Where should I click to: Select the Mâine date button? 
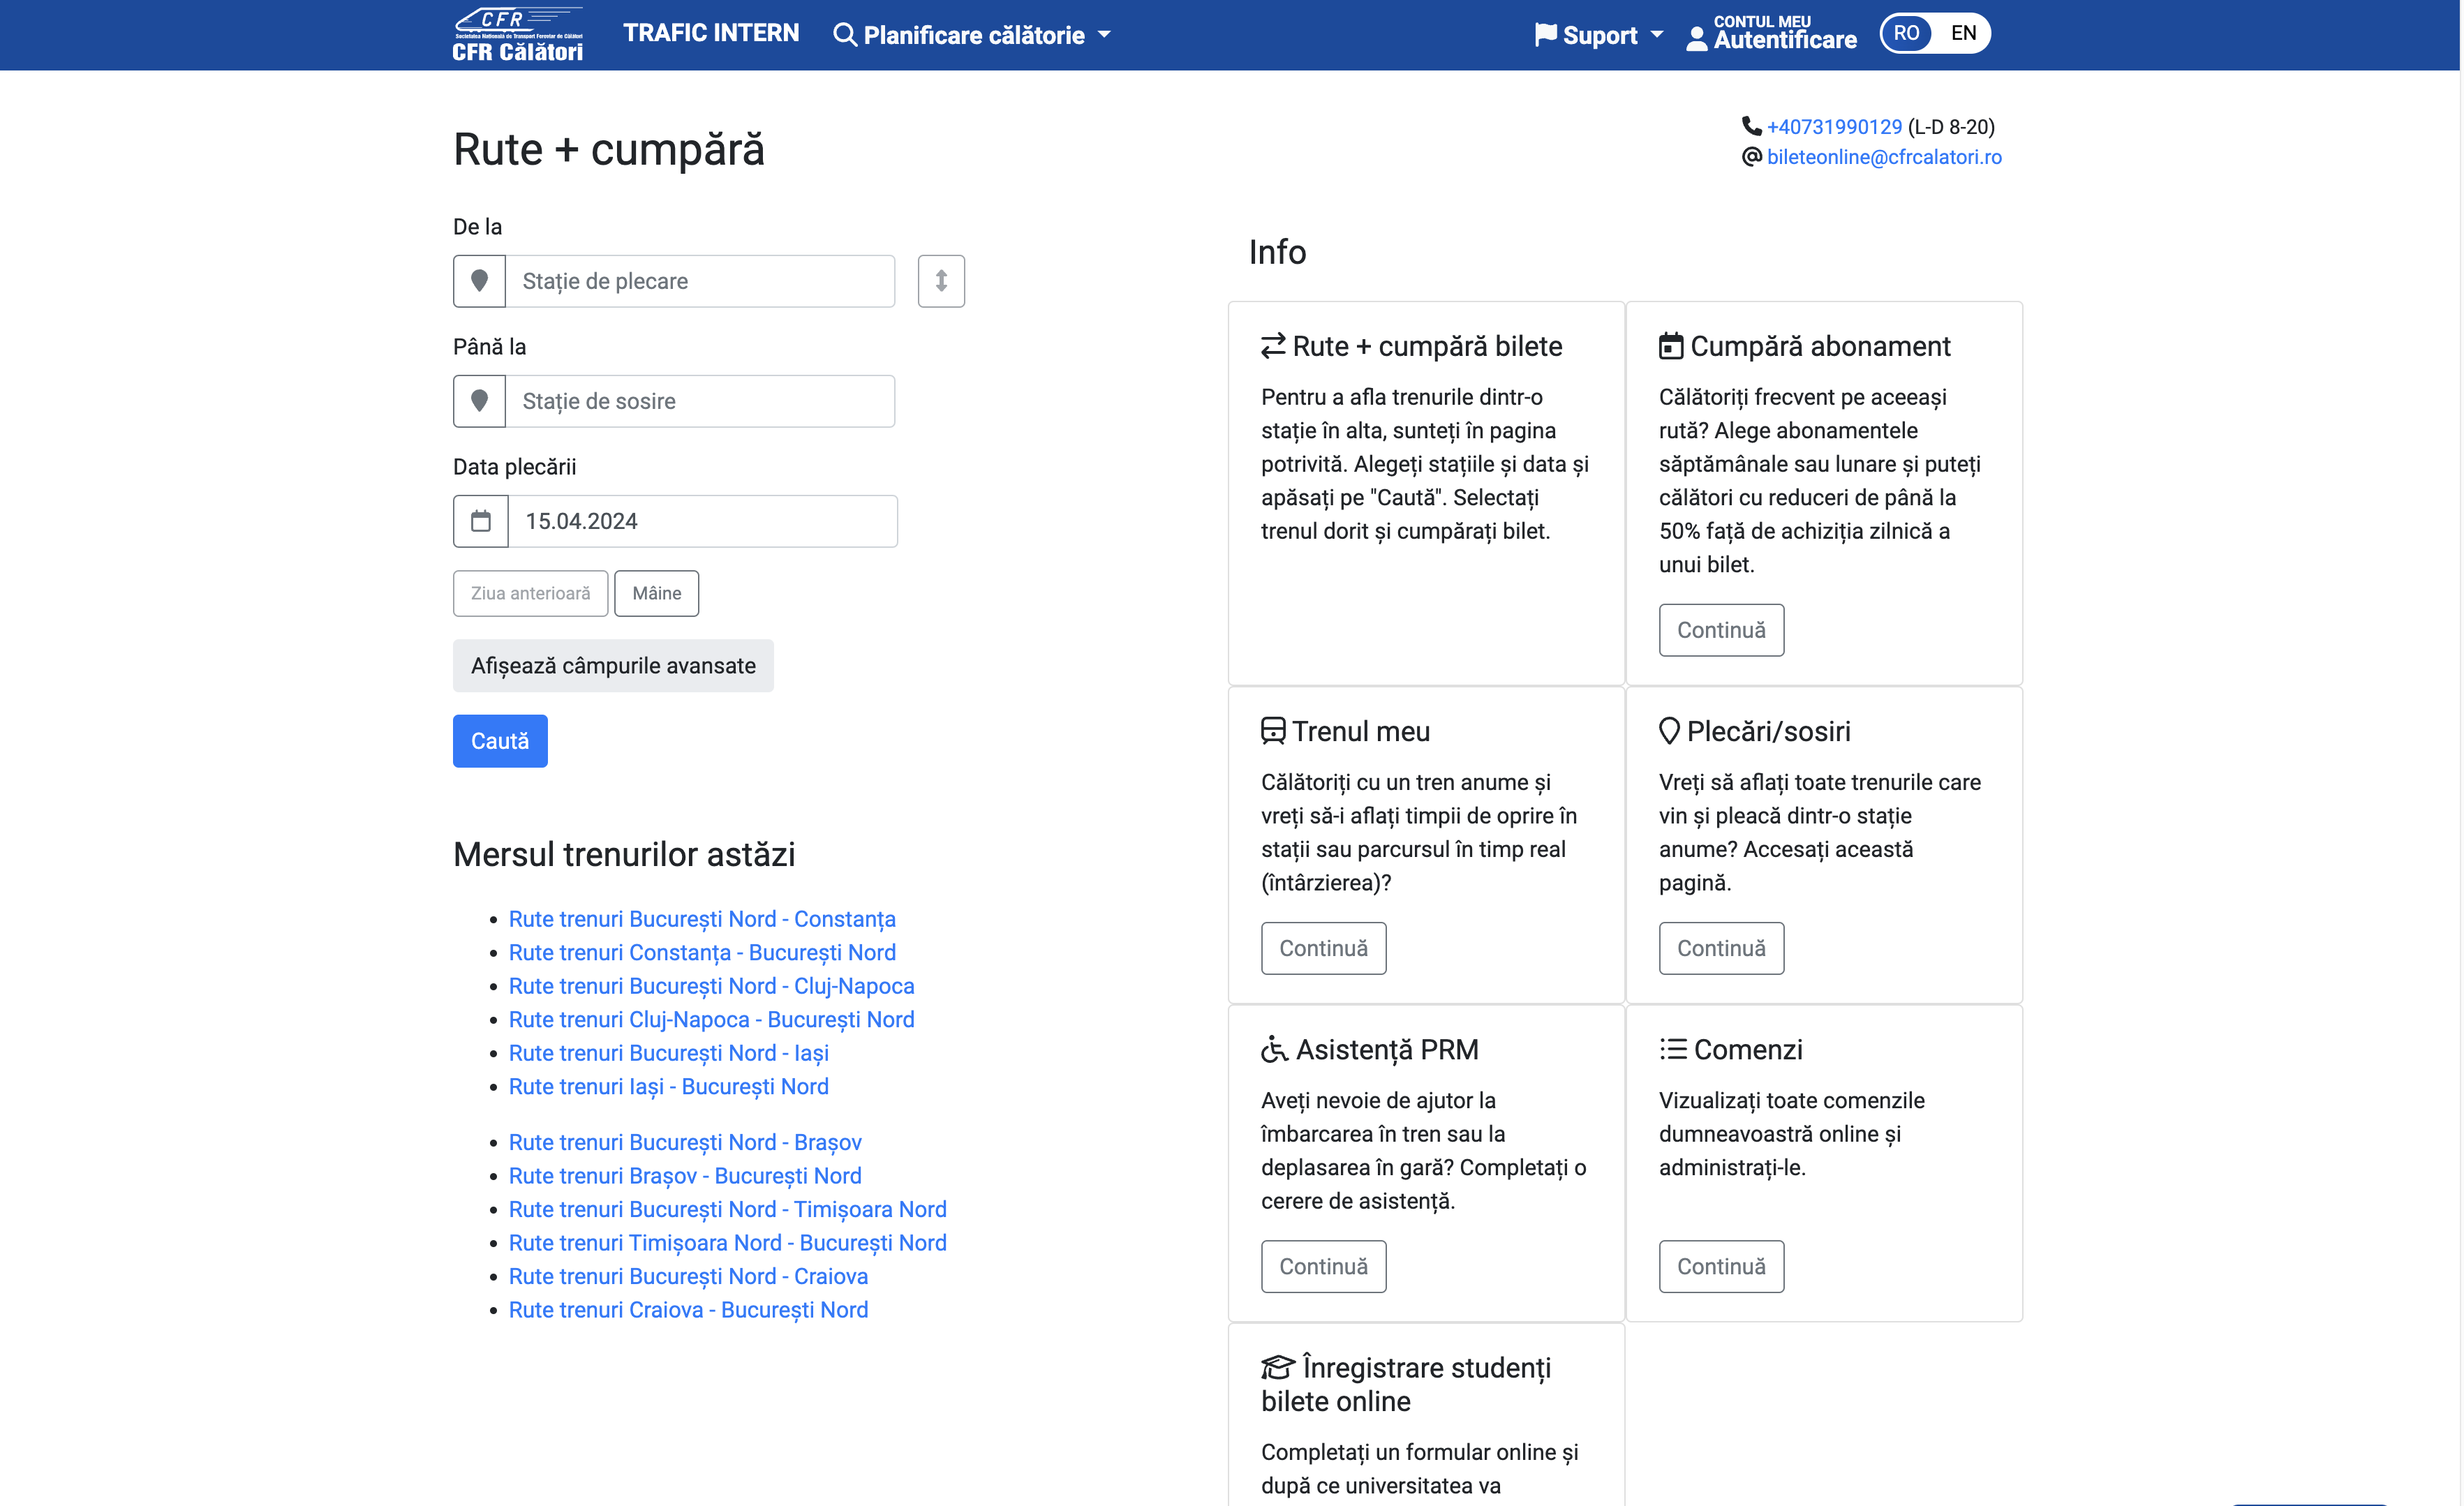click(657, 593)
